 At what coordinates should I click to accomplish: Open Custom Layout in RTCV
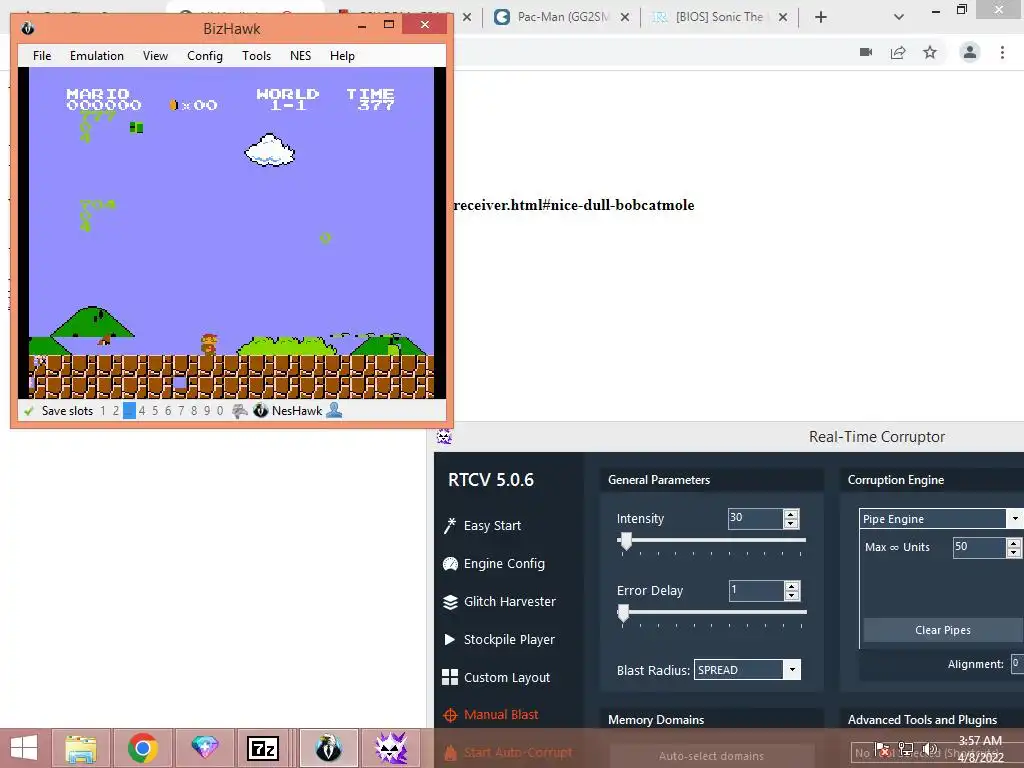(506, 677)
